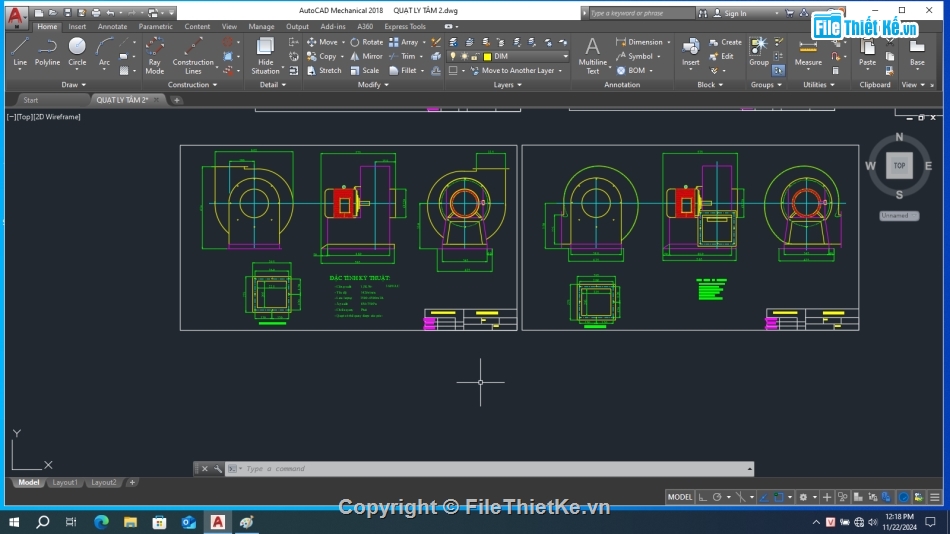Toggle layer freeze sun icon for DIM layer
The image size is (950, 534).
click(464, 56)
